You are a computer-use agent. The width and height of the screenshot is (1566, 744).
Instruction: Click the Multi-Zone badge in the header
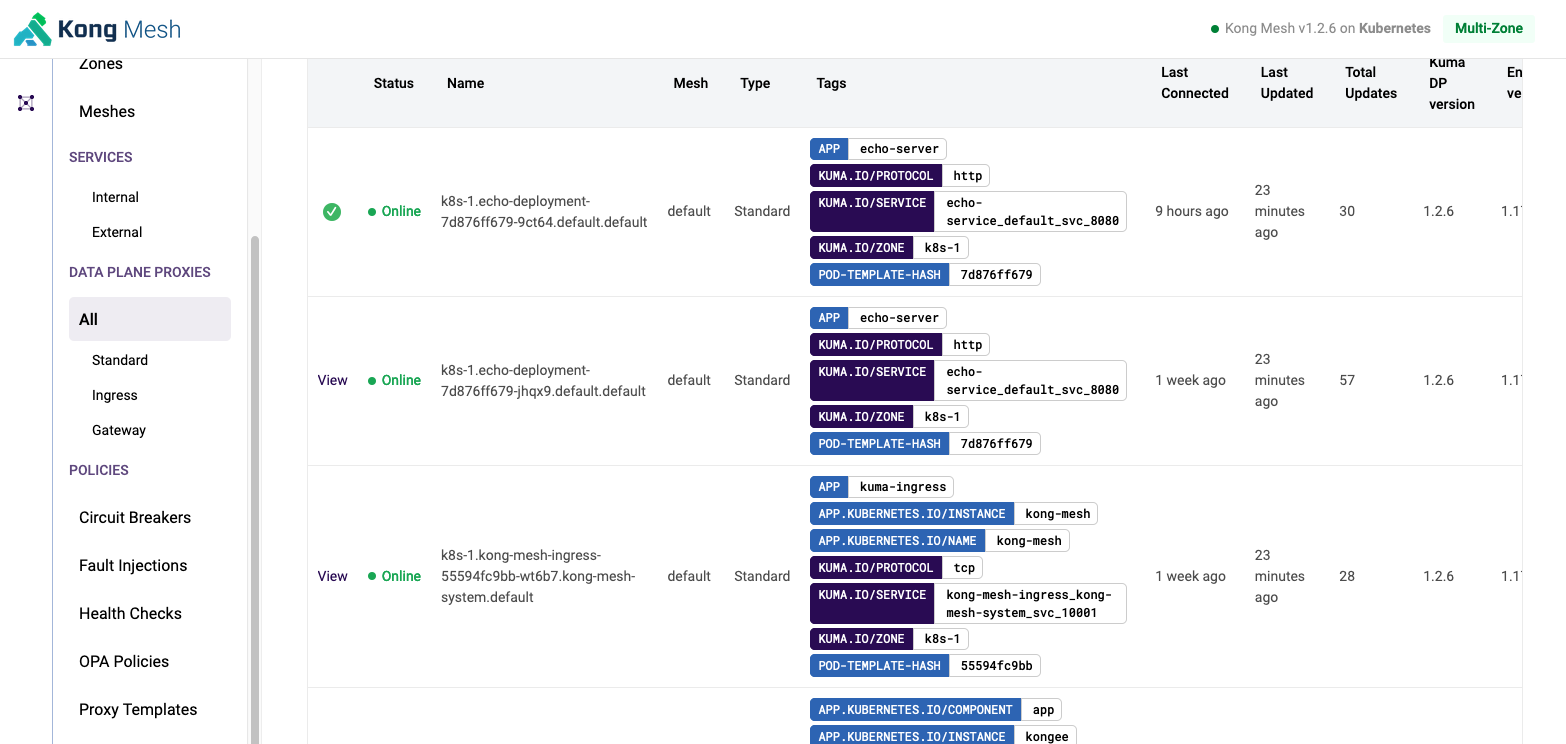[x=1489, y=28]
